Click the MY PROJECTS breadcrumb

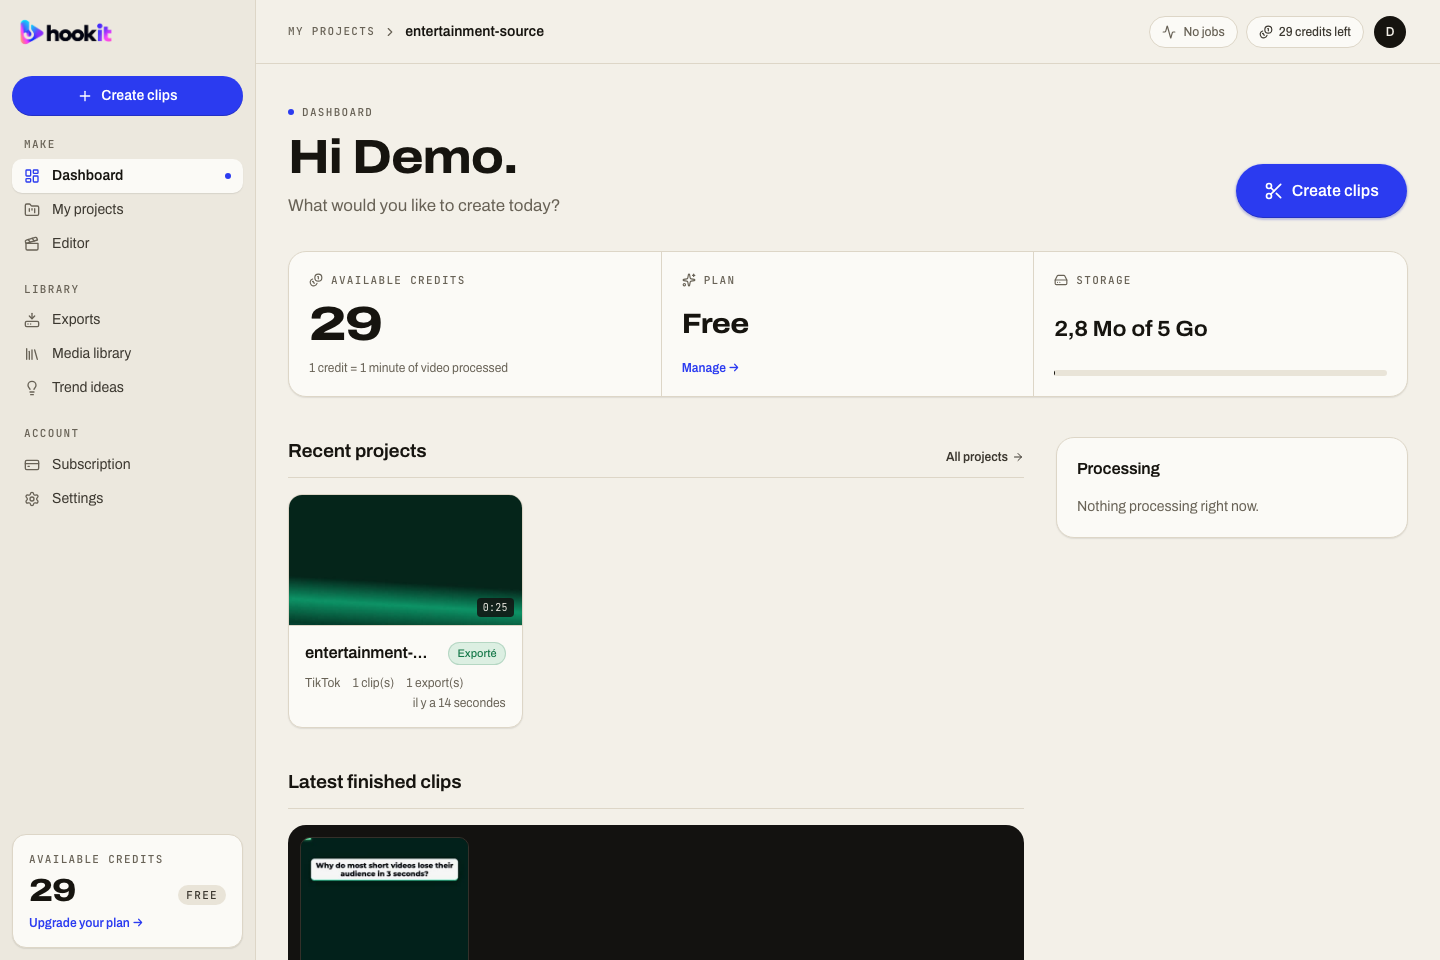pos(331,32)
